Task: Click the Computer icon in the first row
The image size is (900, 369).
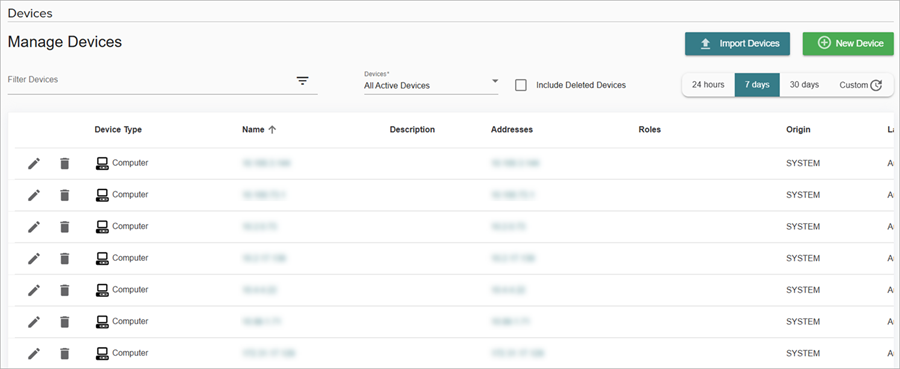Action: point(102,164)
